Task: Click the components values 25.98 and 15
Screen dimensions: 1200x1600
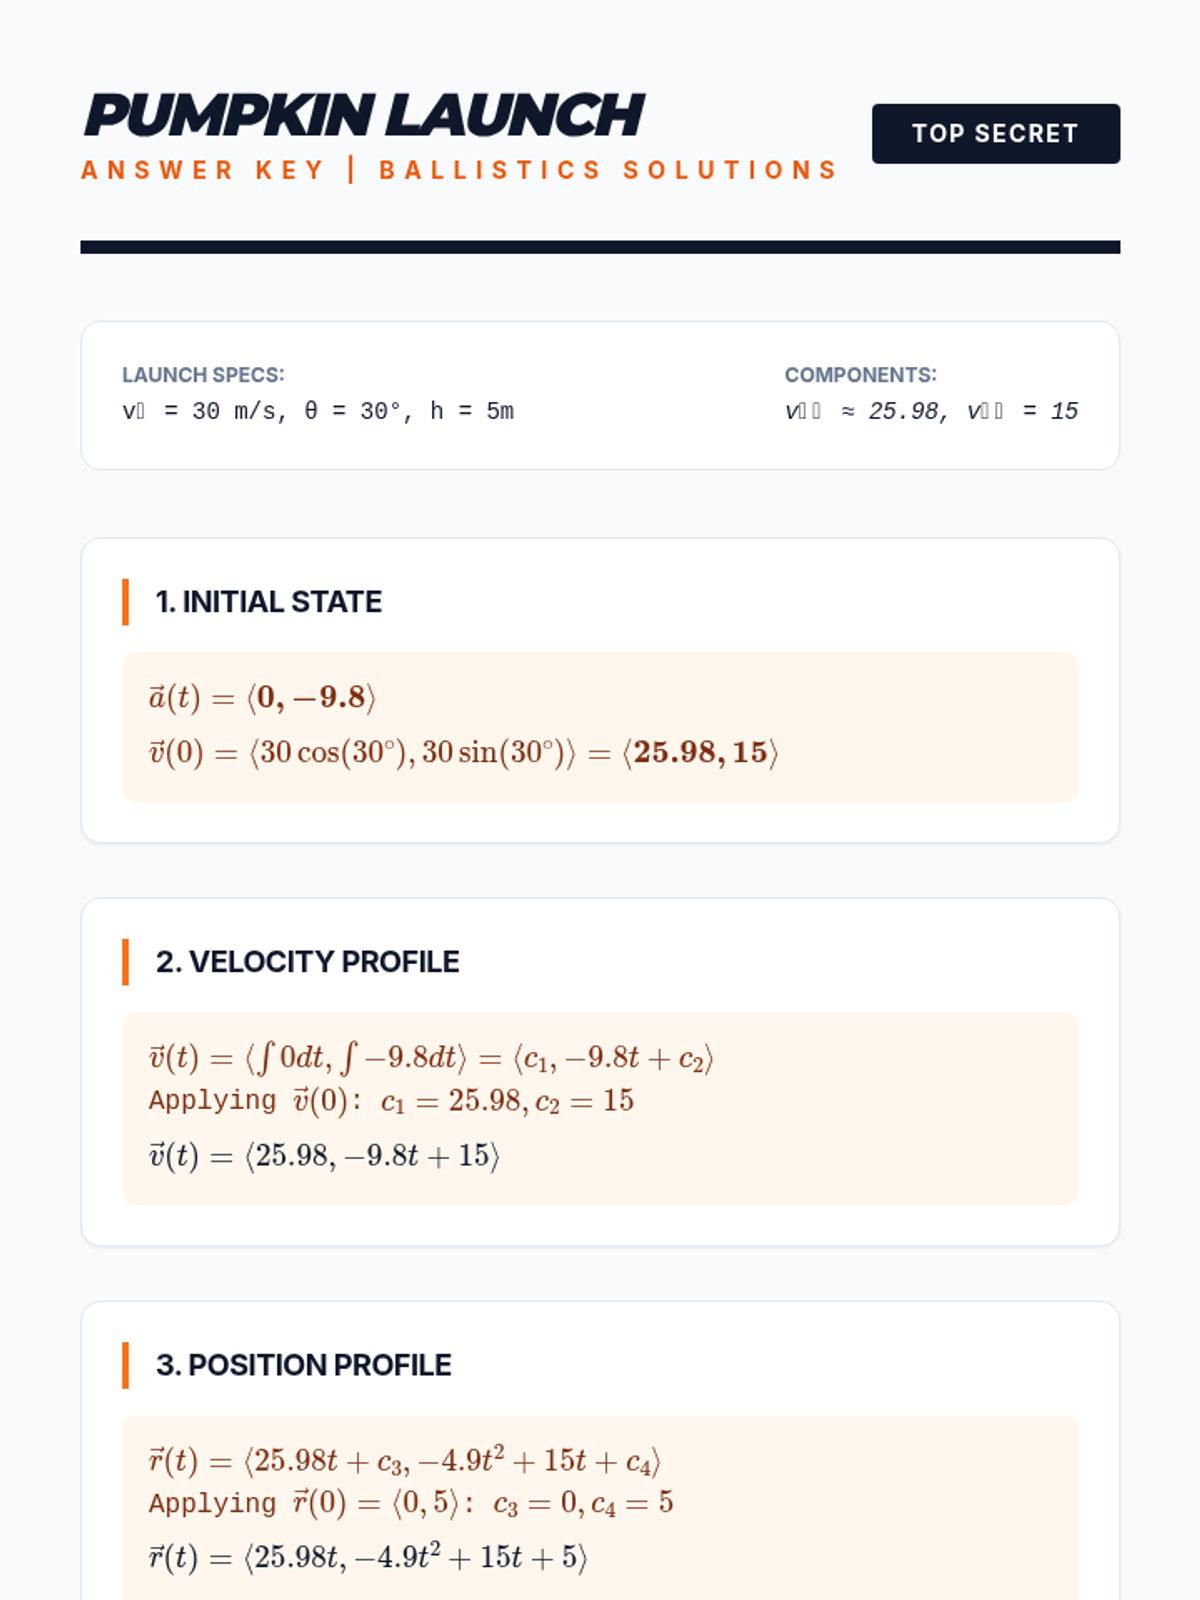Action: point(931,411)
